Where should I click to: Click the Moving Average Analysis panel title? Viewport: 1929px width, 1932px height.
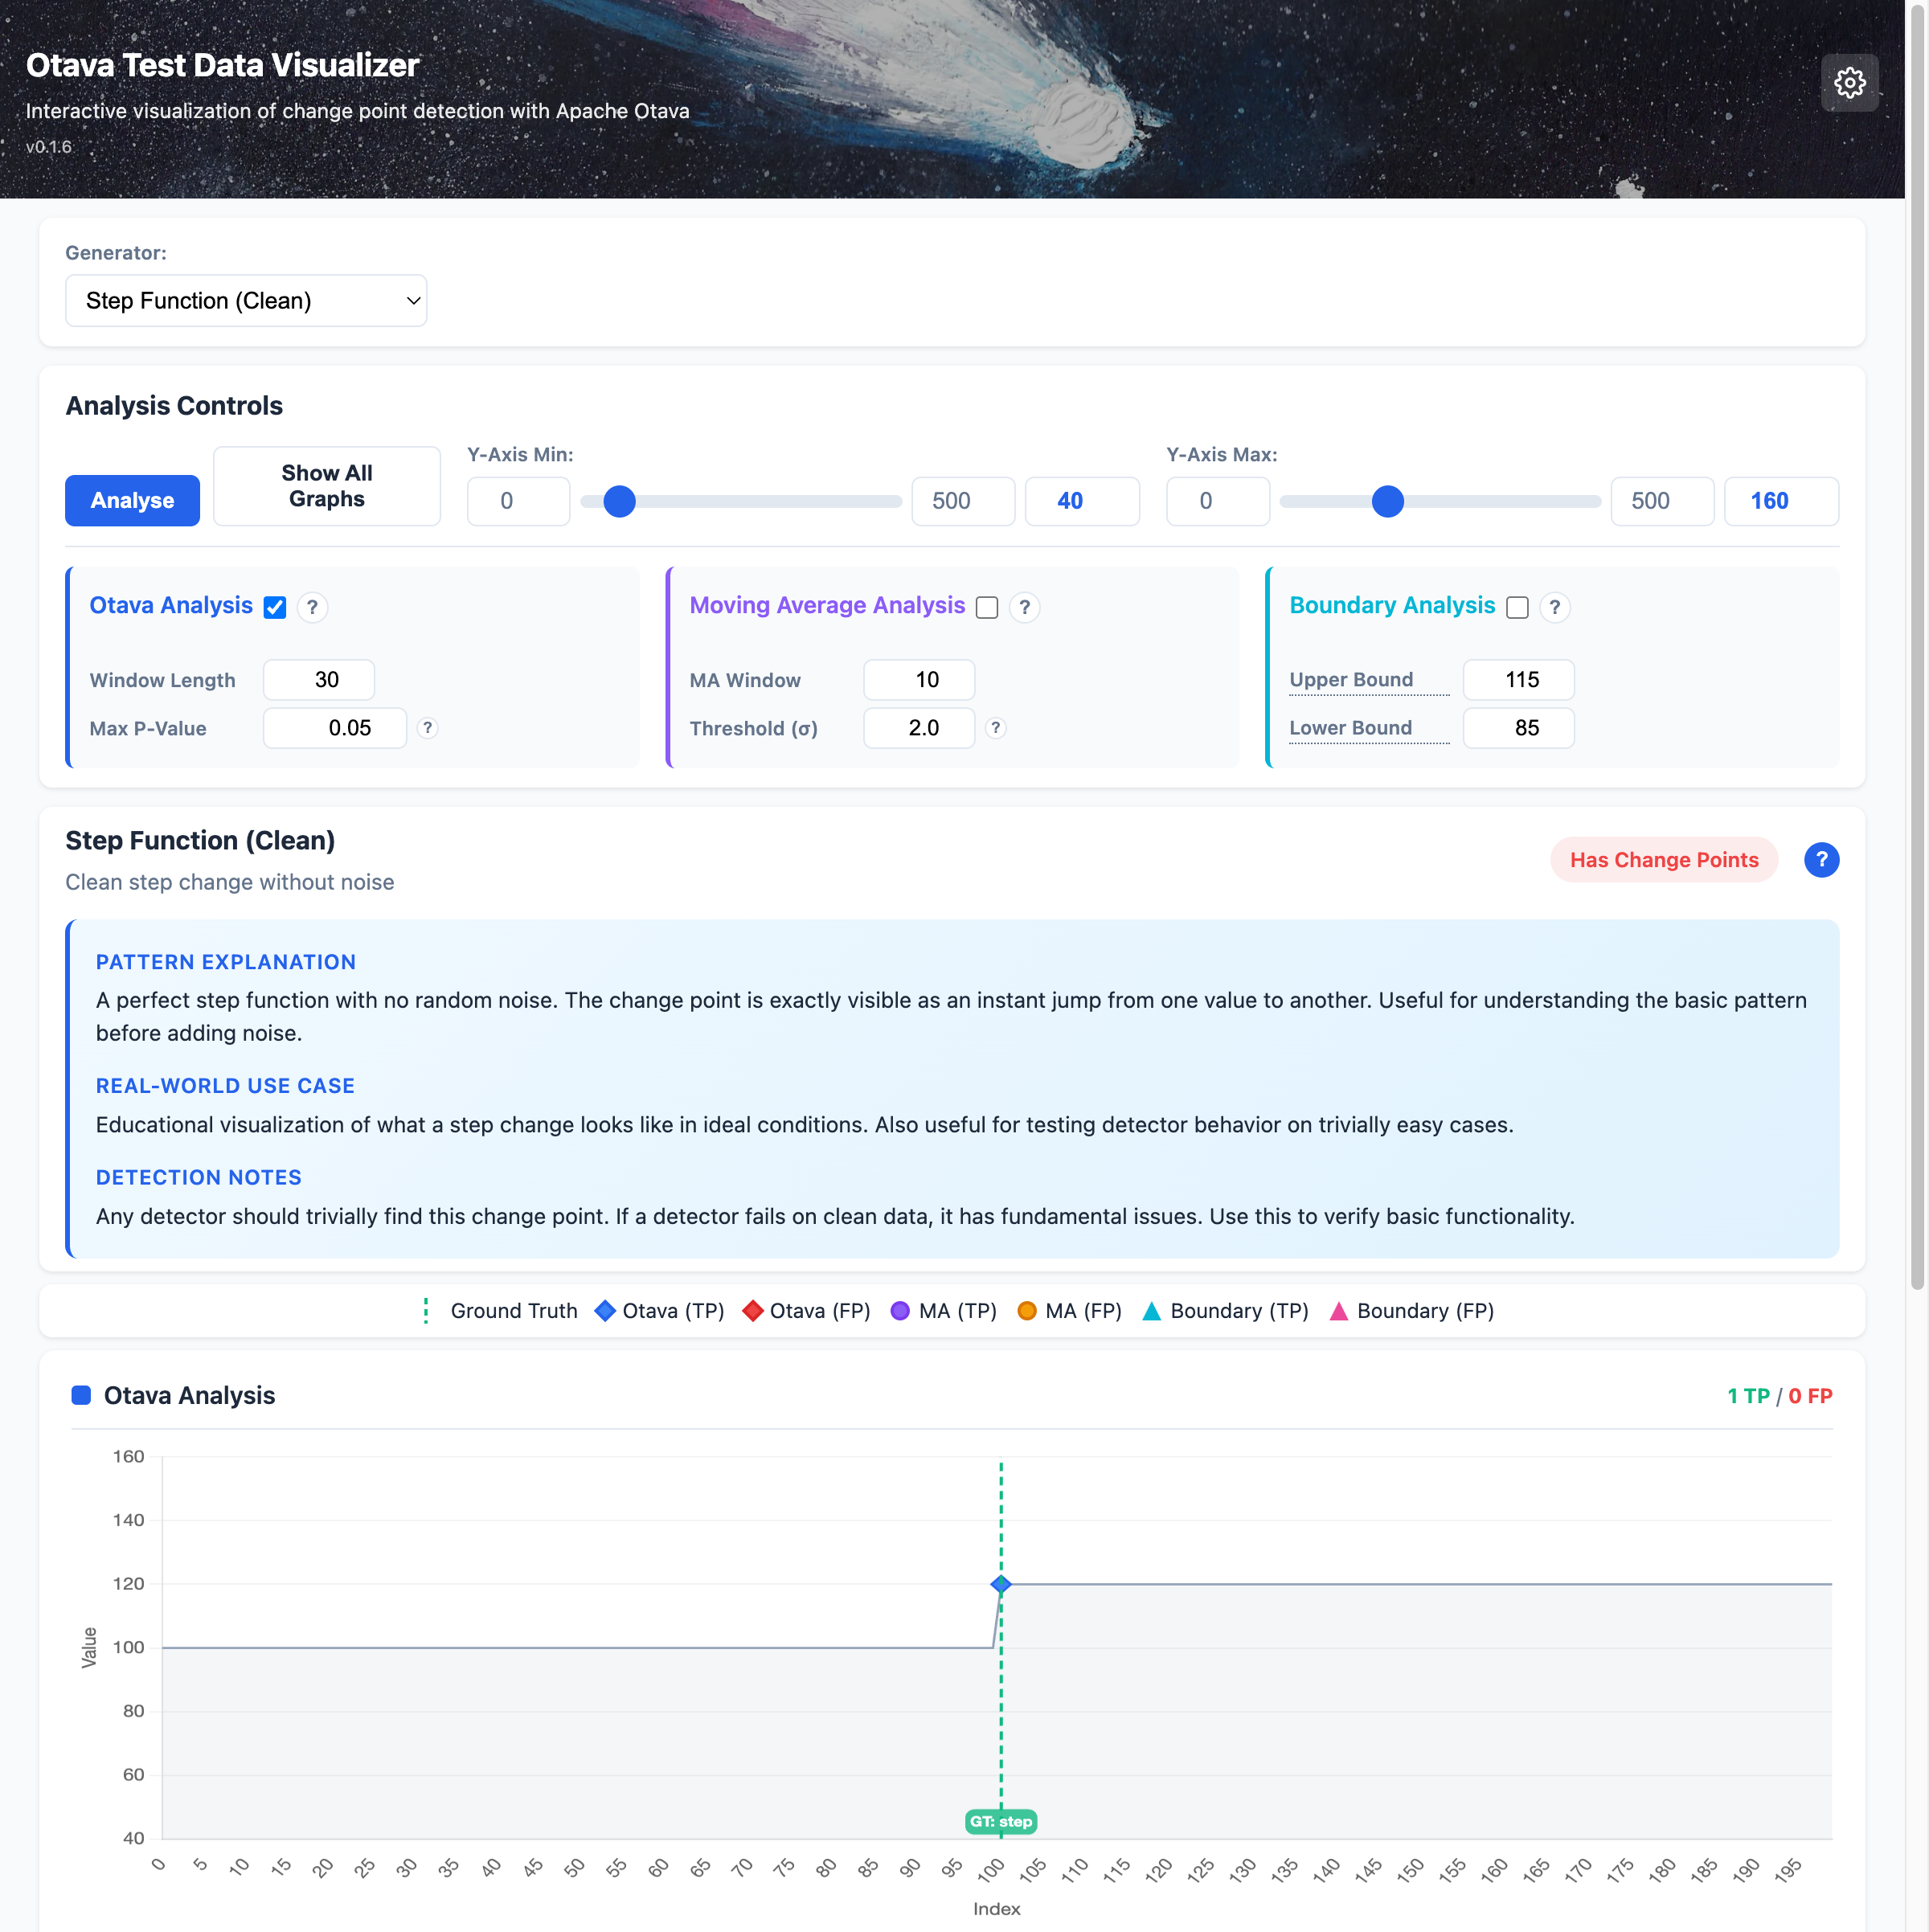click(x=827, y=606)
